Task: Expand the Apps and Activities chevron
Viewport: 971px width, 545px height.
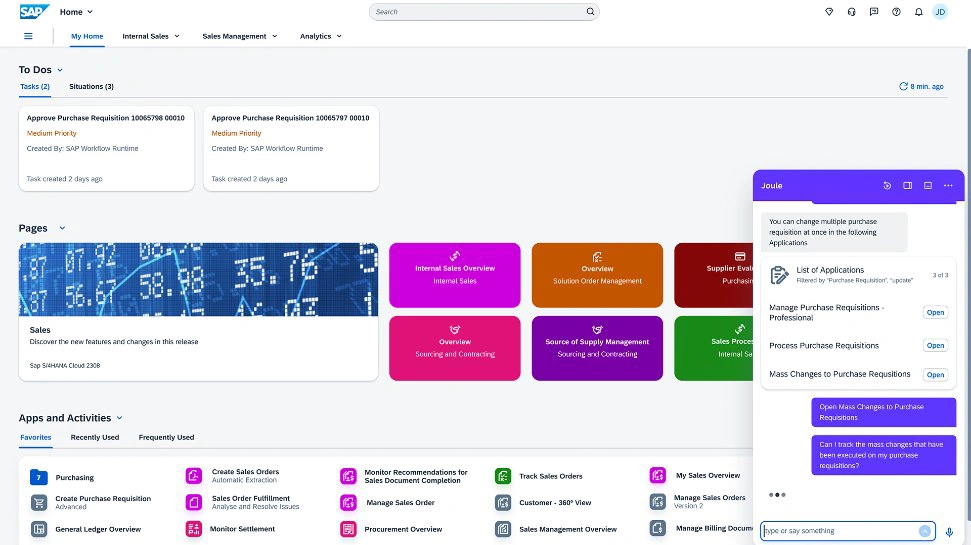Action: pyautogui.click(x=120, y=418)
